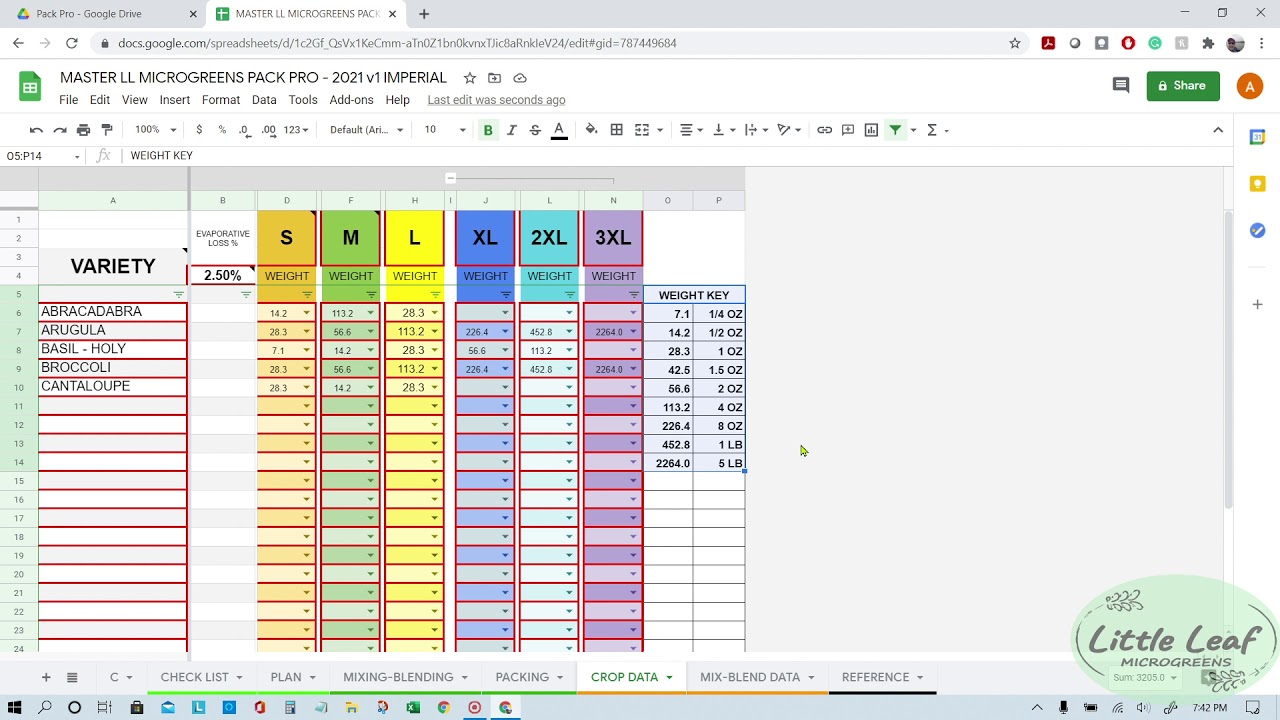Increase decimal places
This screenshot has height=720, width=1280.
point(268,130)
